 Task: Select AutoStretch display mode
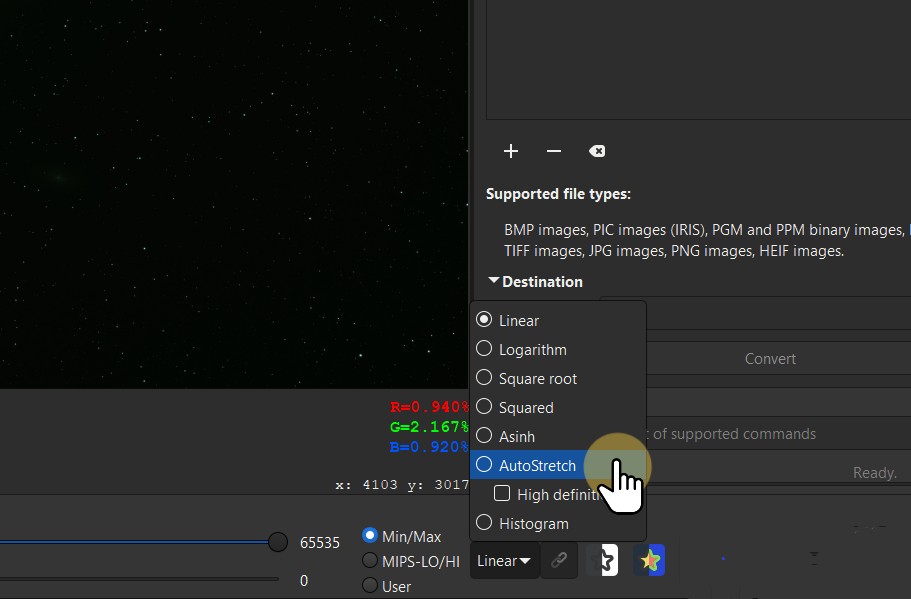pos(537,465)
